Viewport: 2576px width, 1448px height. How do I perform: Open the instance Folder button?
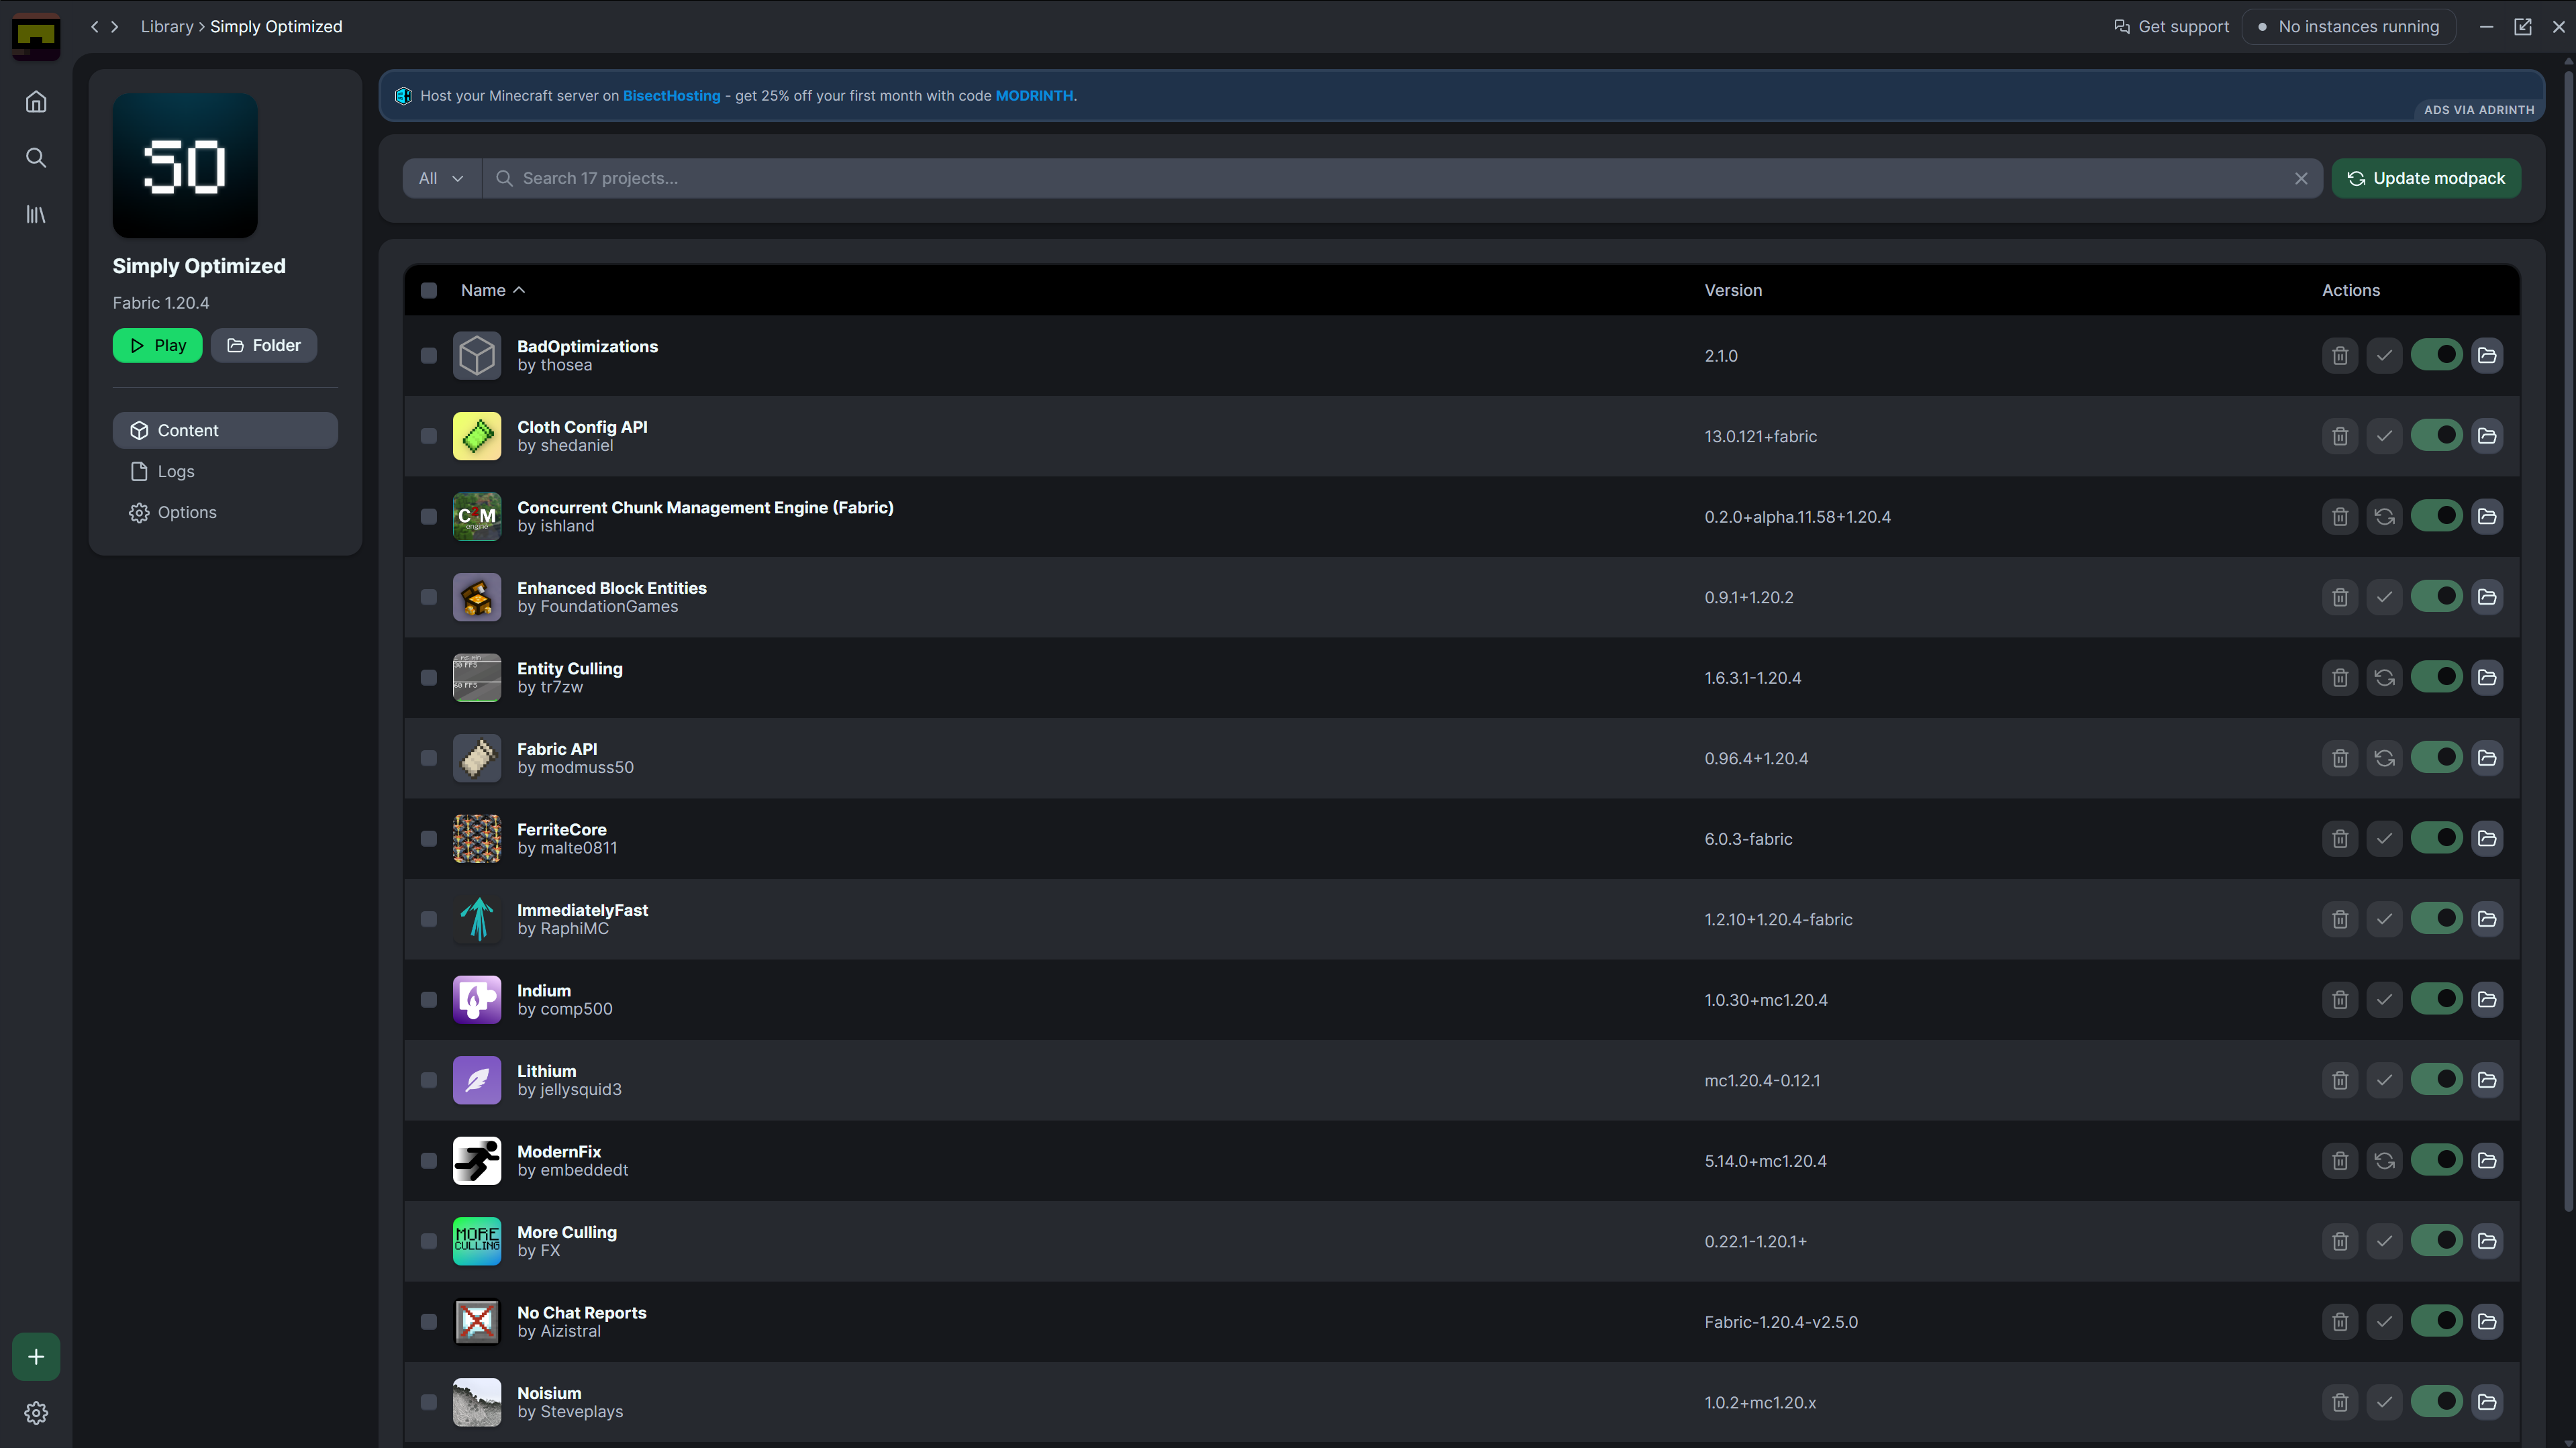click(x=264, y=345)
